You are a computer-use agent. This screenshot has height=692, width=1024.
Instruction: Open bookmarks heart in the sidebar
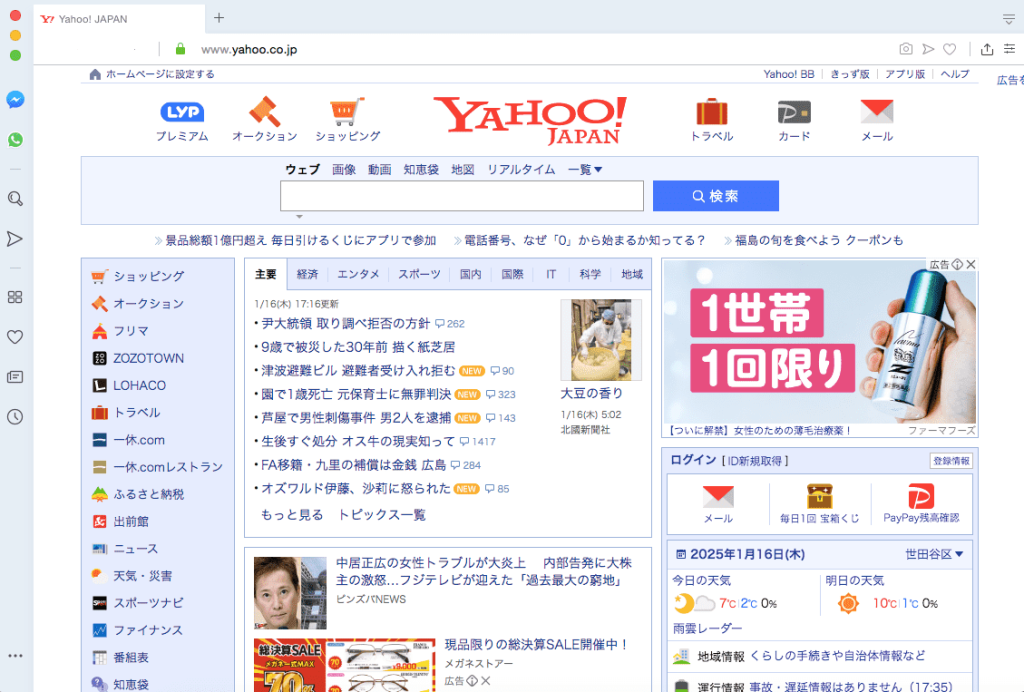click(15, 337)
